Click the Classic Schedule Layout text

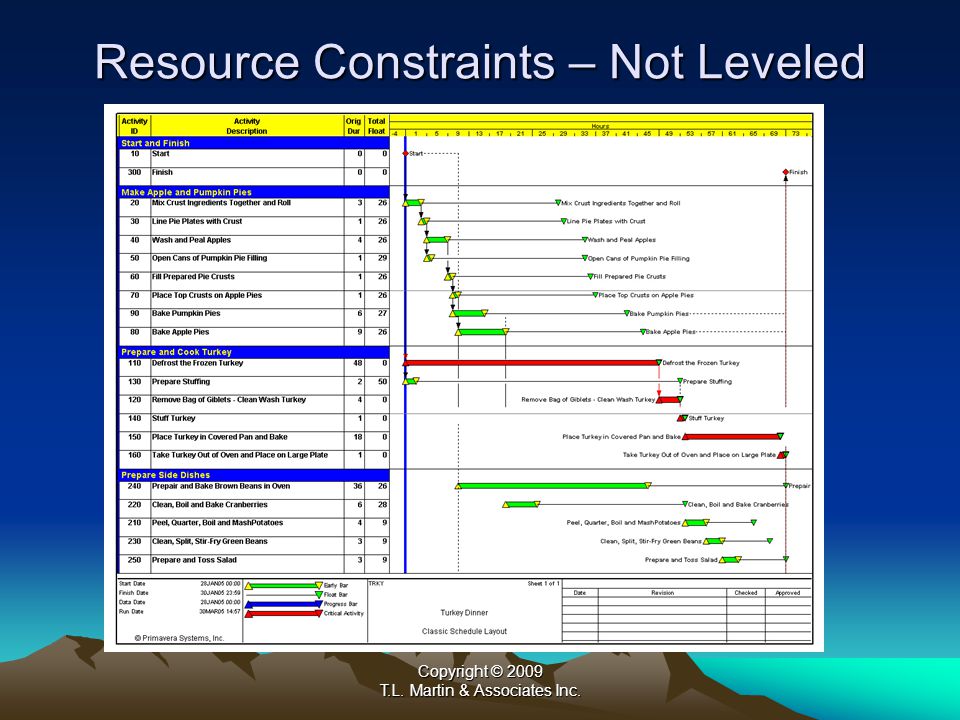(x=464, y=631)
